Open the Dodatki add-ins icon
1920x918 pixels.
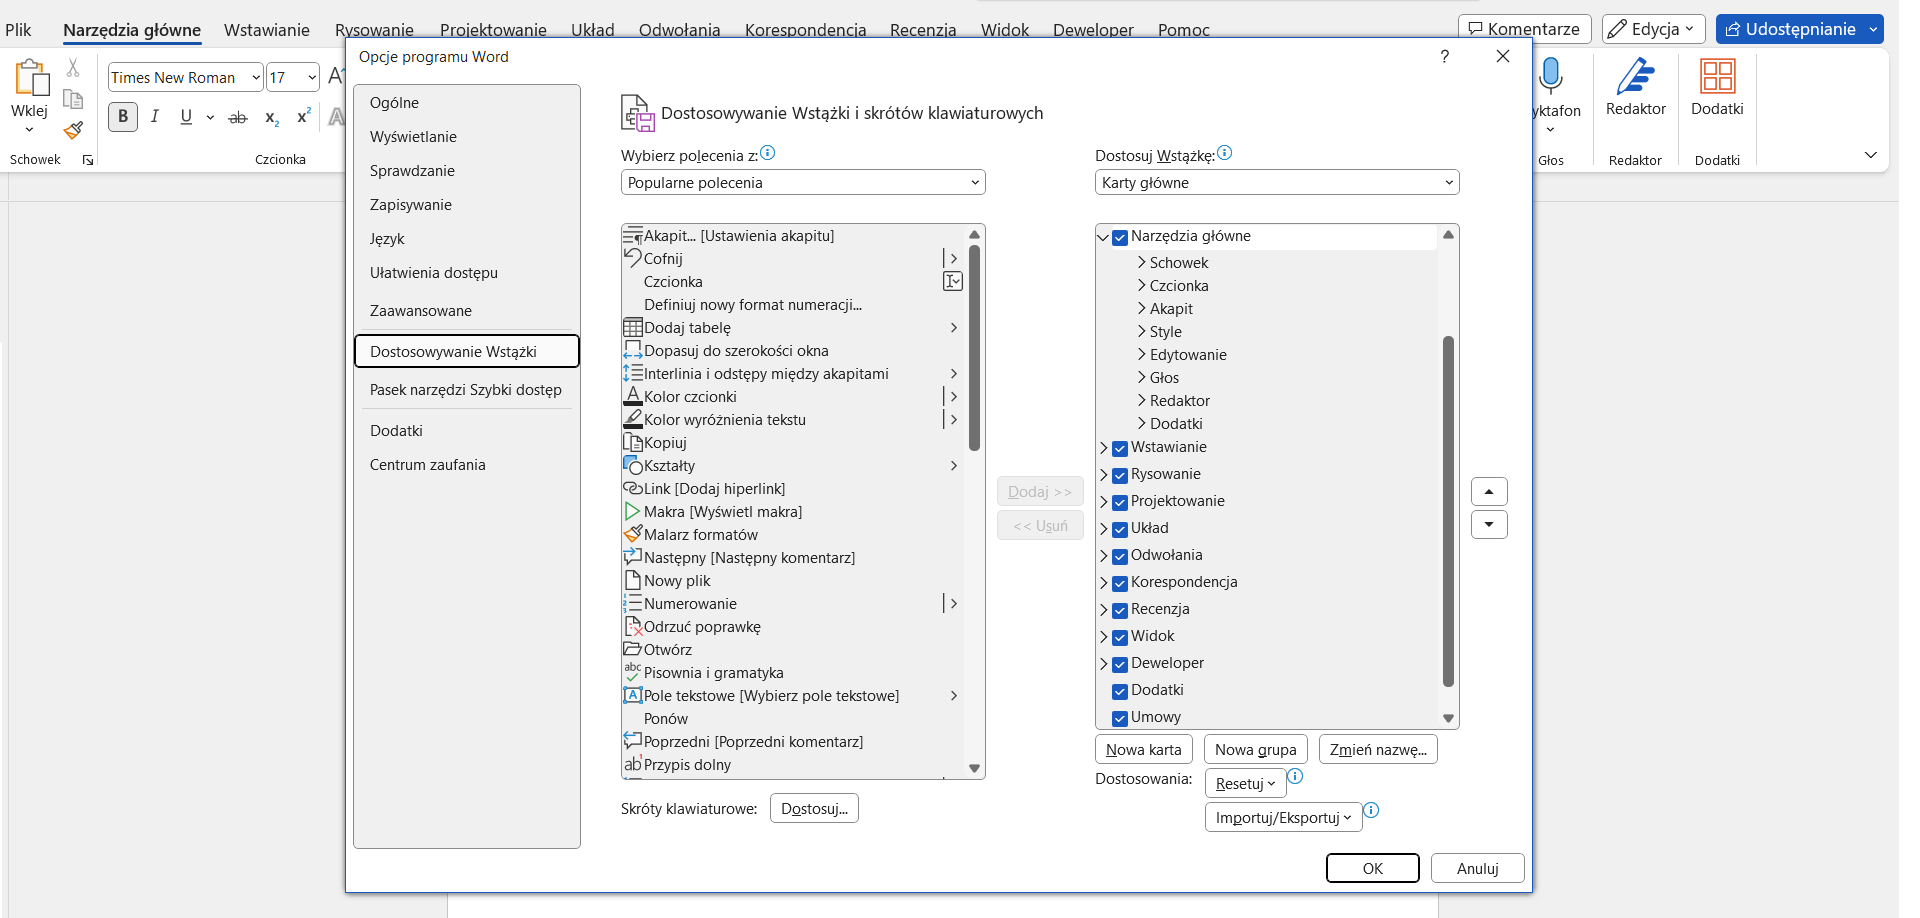[1717, 77]
